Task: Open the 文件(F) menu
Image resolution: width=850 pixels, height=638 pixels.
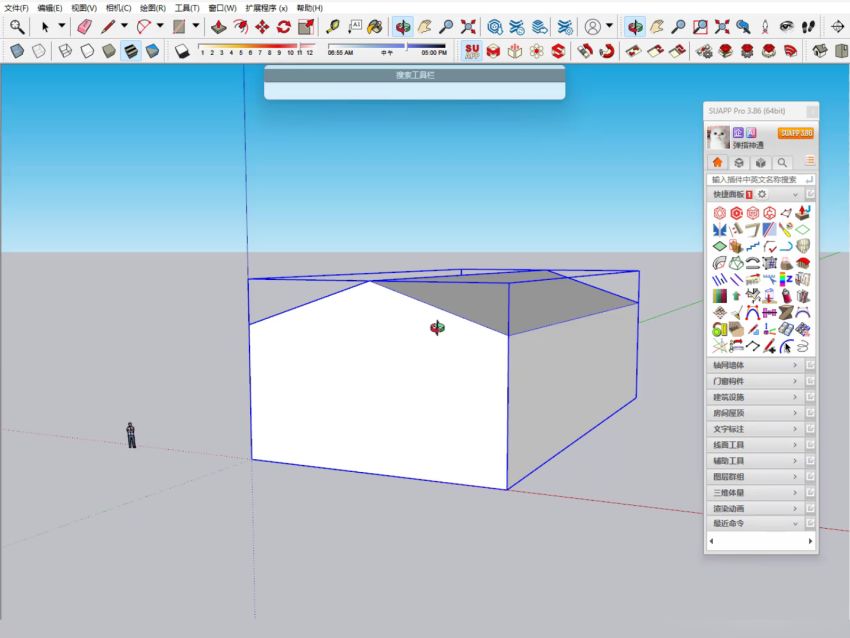Action: click(x=16, y=8)
